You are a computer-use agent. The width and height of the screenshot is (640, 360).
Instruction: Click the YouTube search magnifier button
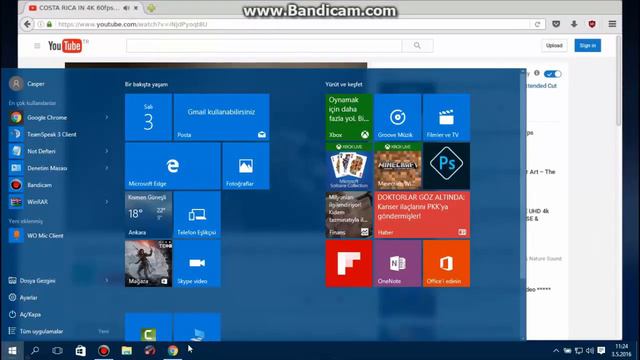click(417, 46)
